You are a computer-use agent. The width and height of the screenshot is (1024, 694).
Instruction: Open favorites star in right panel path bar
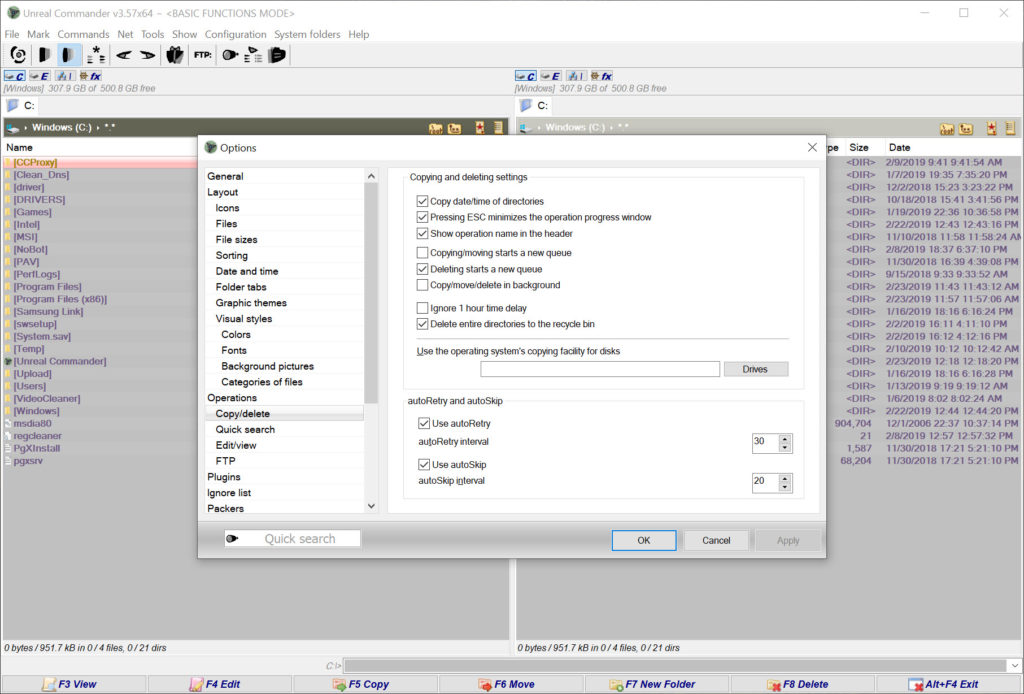pyautogui.click(x=991, y=129)
